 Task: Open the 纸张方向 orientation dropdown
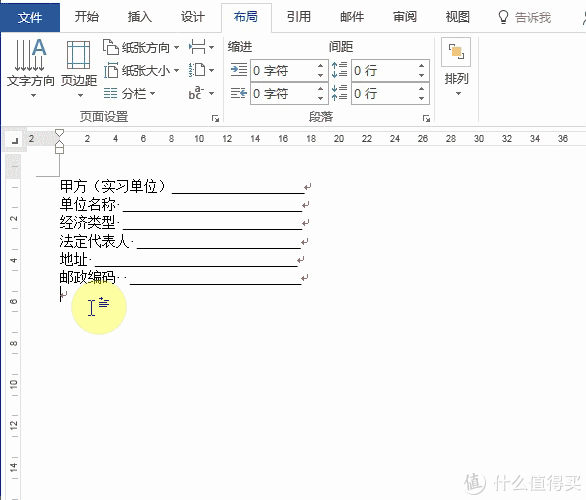coord(141,47)
